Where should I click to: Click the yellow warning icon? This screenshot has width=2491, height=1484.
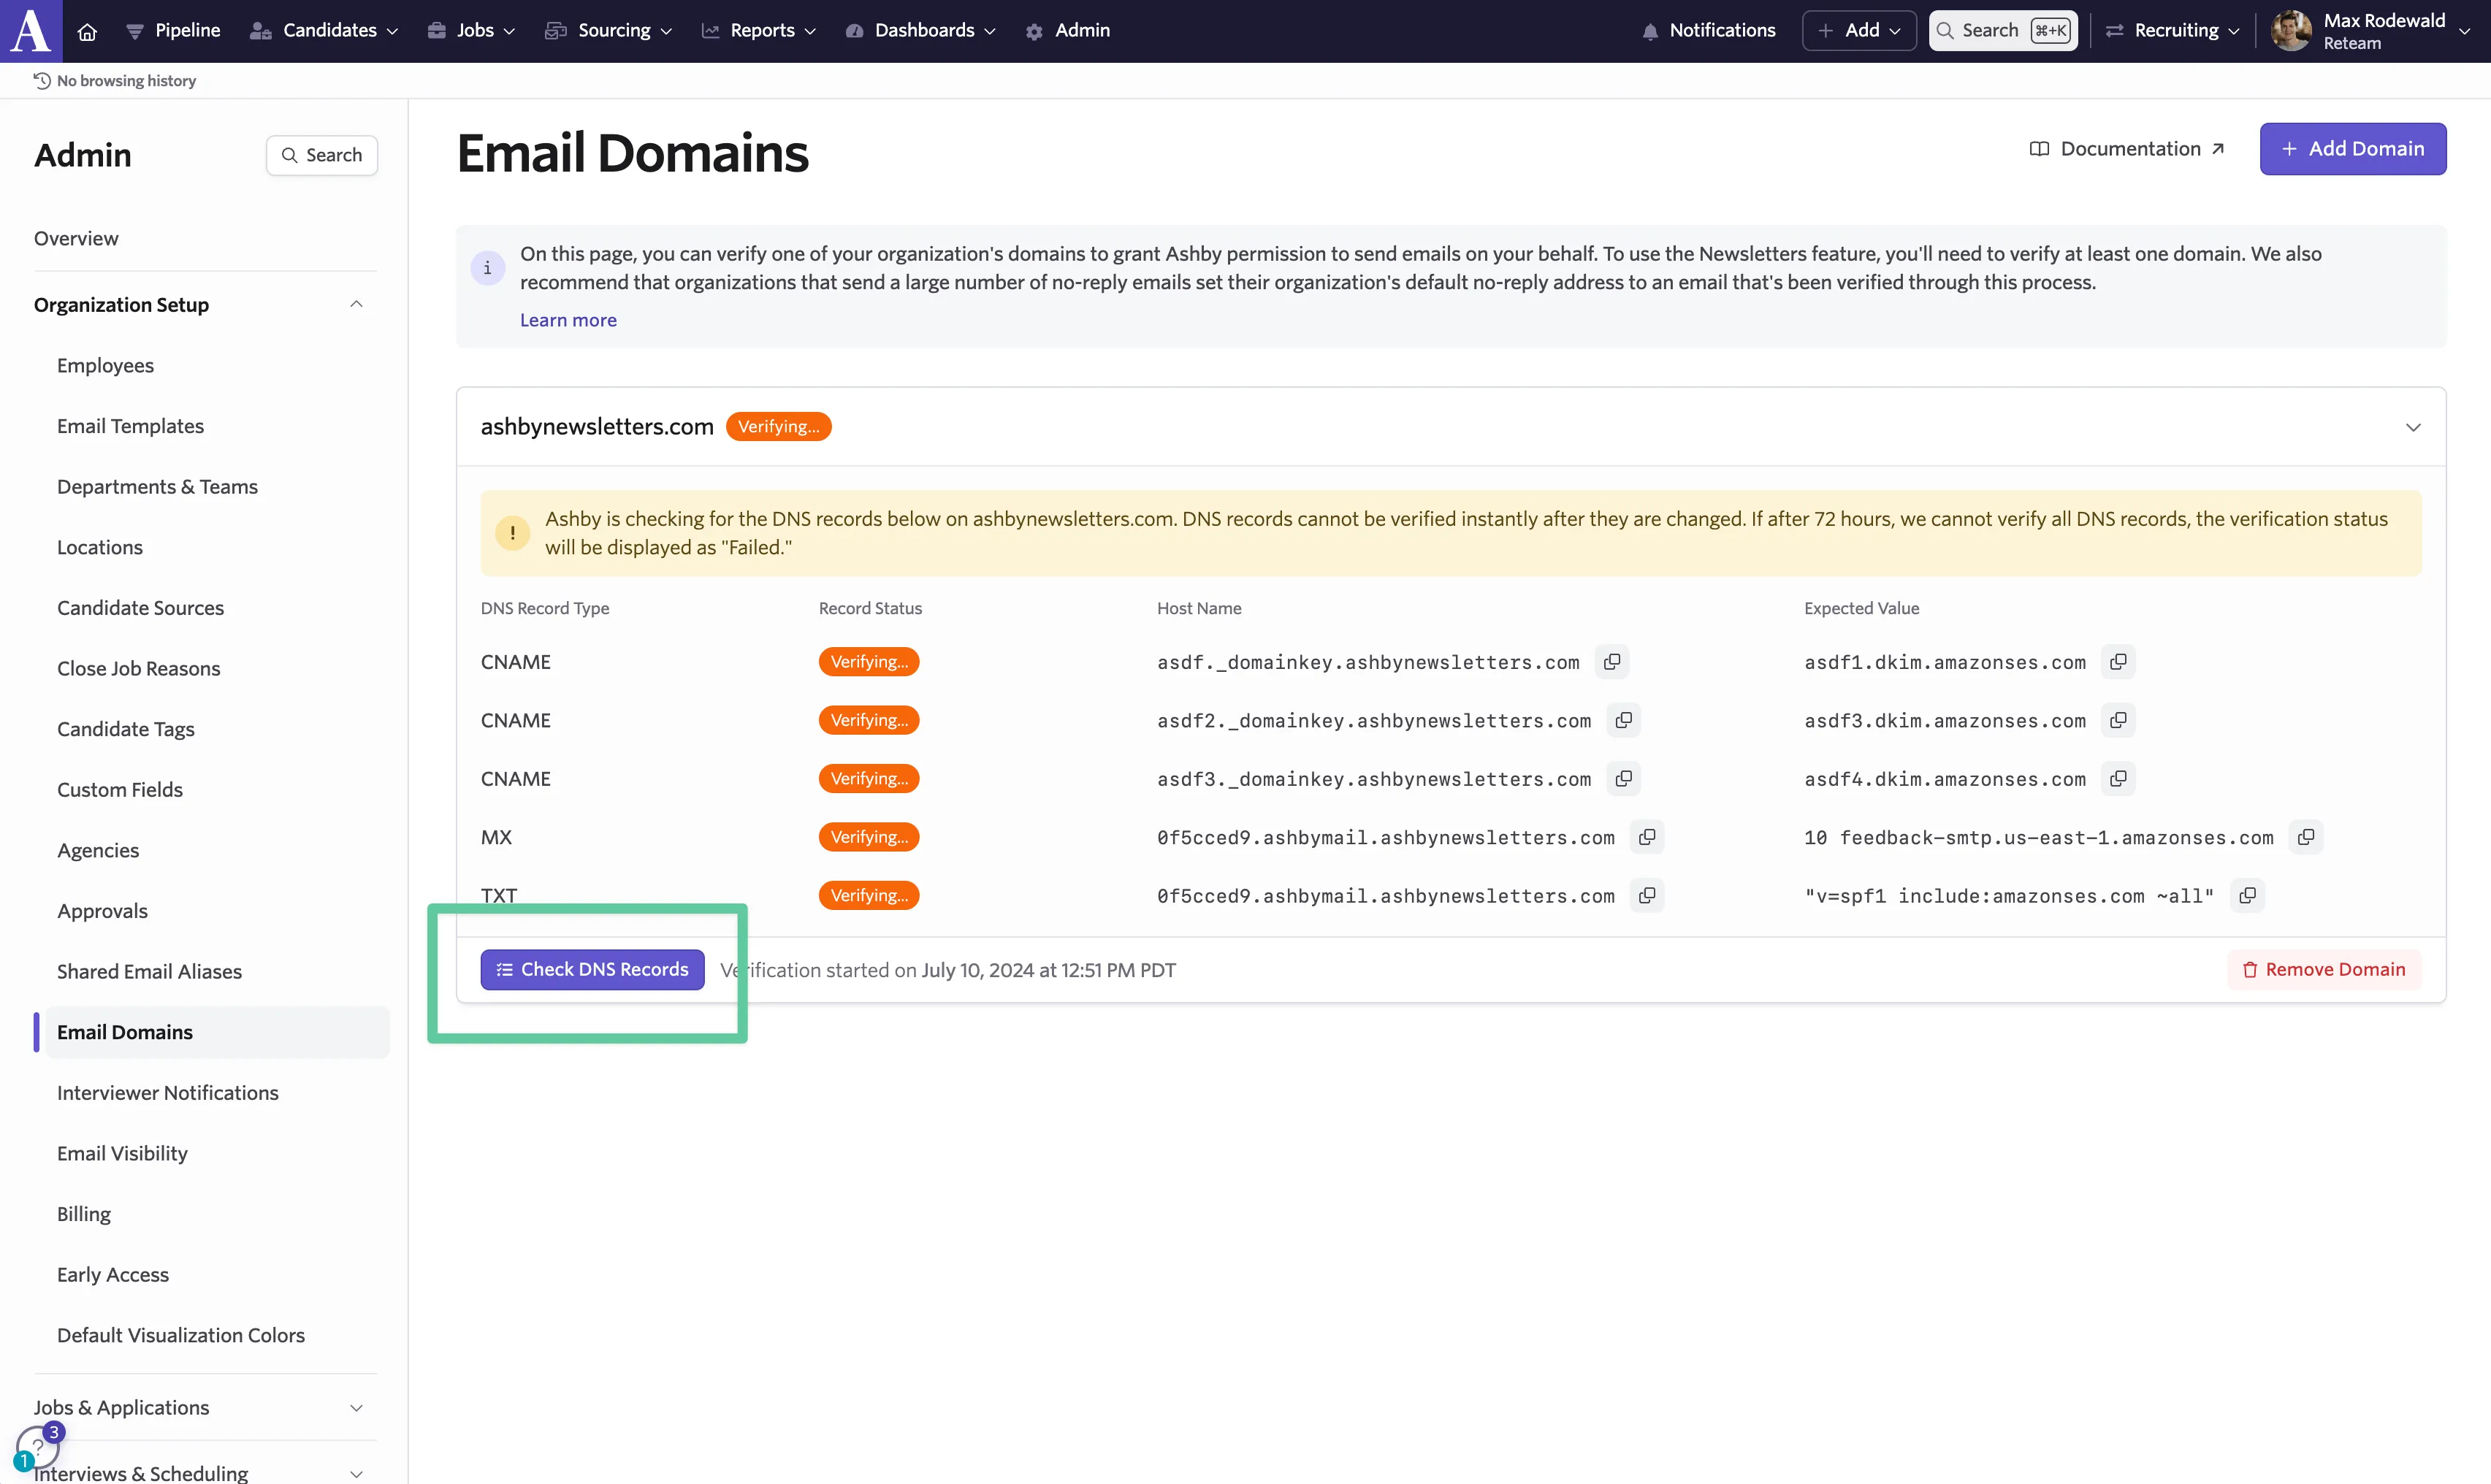coord(513,533)
